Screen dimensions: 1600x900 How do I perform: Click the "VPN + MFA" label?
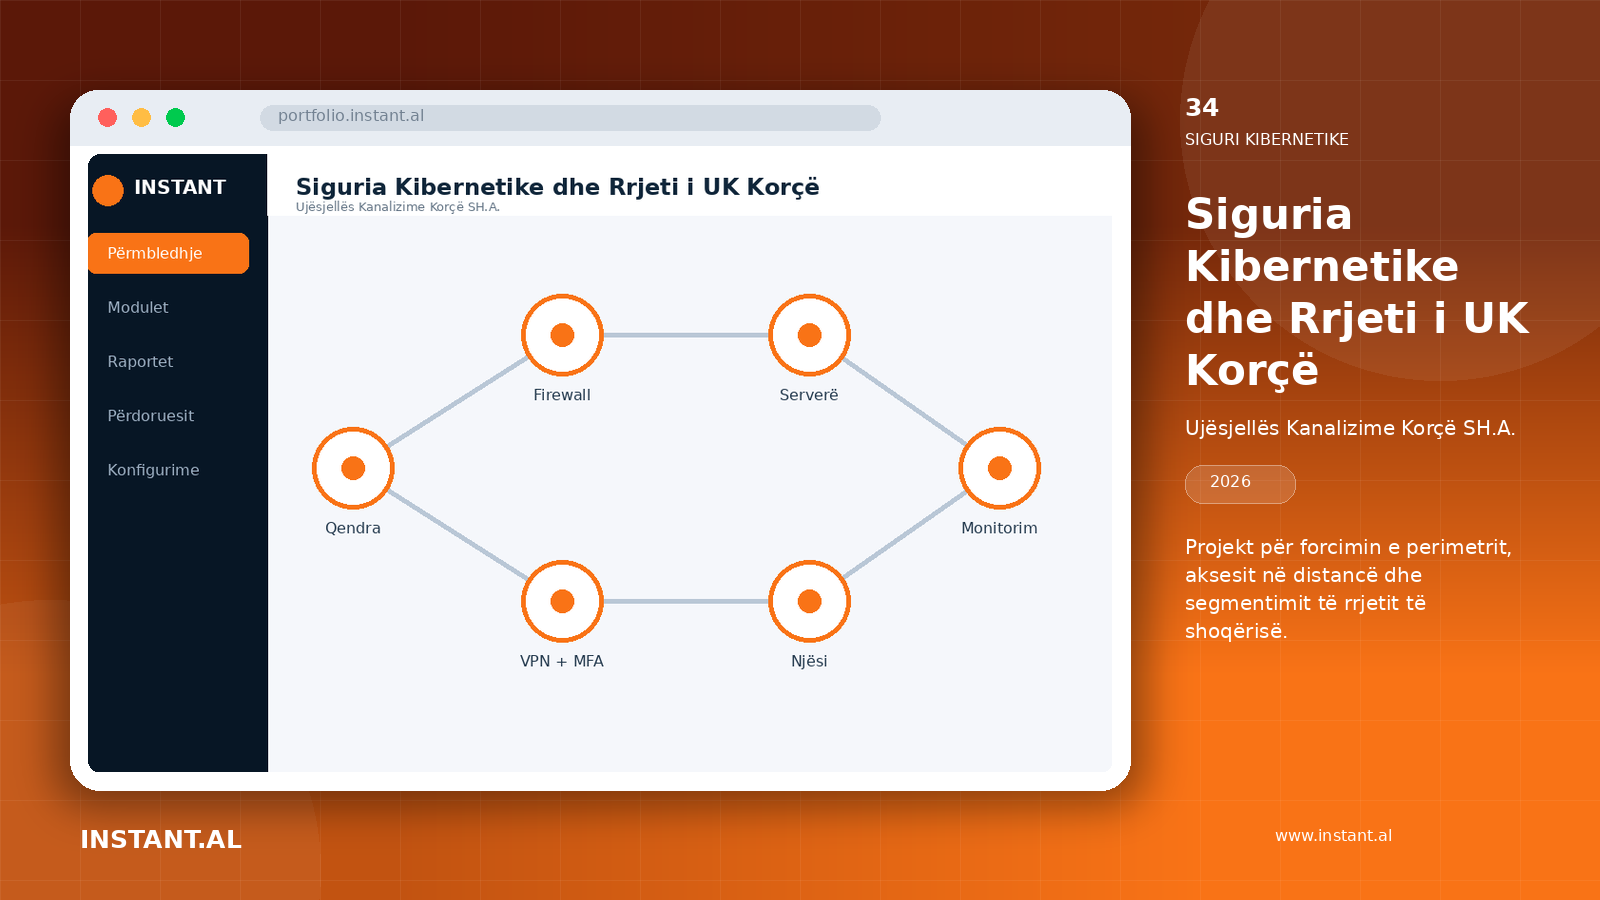point(562,661)
